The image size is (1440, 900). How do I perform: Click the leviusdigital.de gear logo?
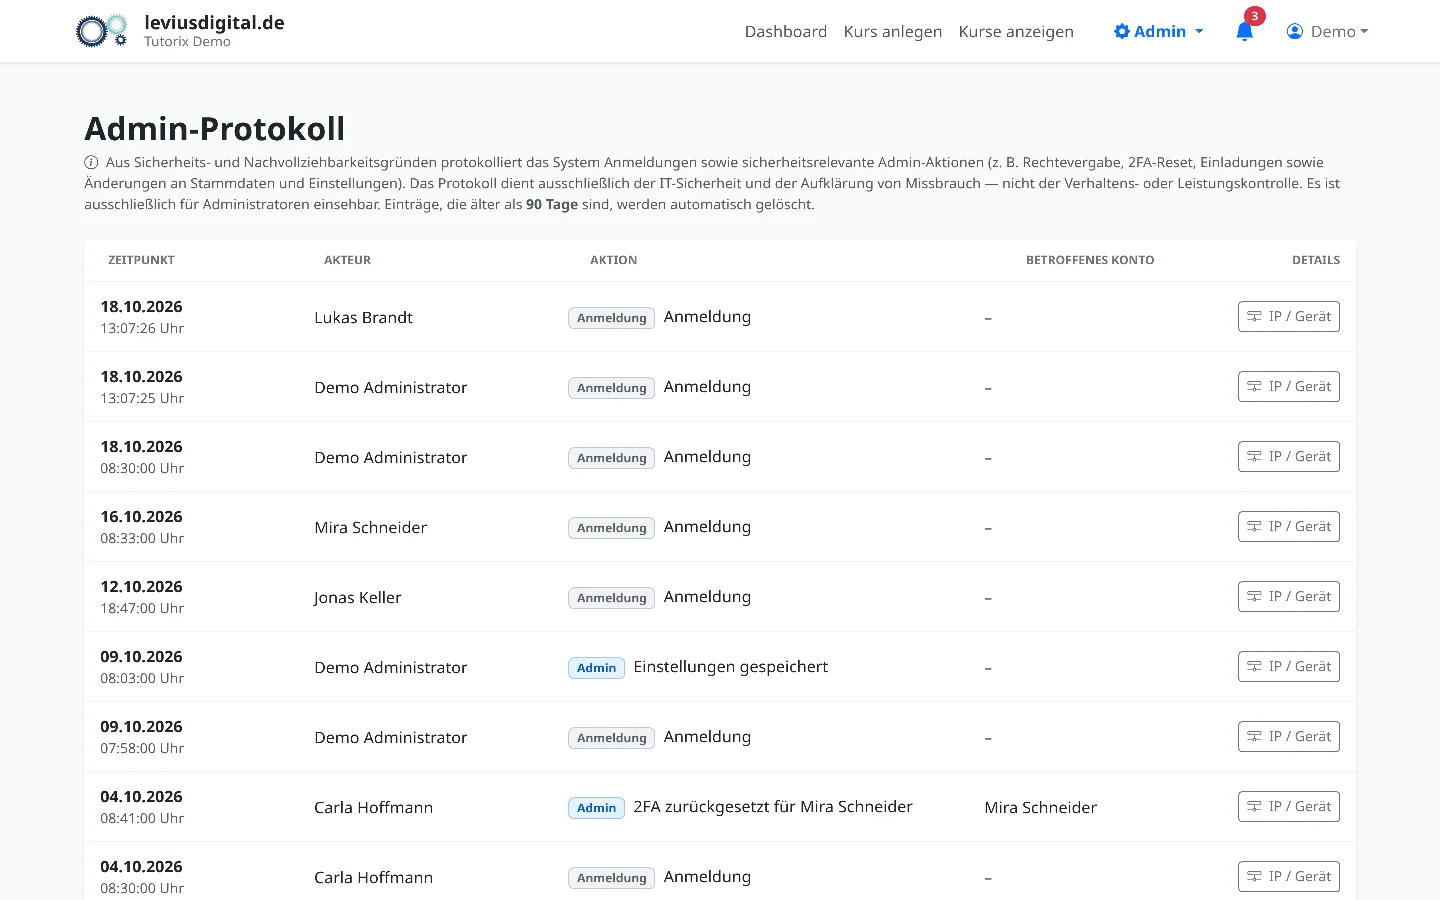[x=102, y=31]
